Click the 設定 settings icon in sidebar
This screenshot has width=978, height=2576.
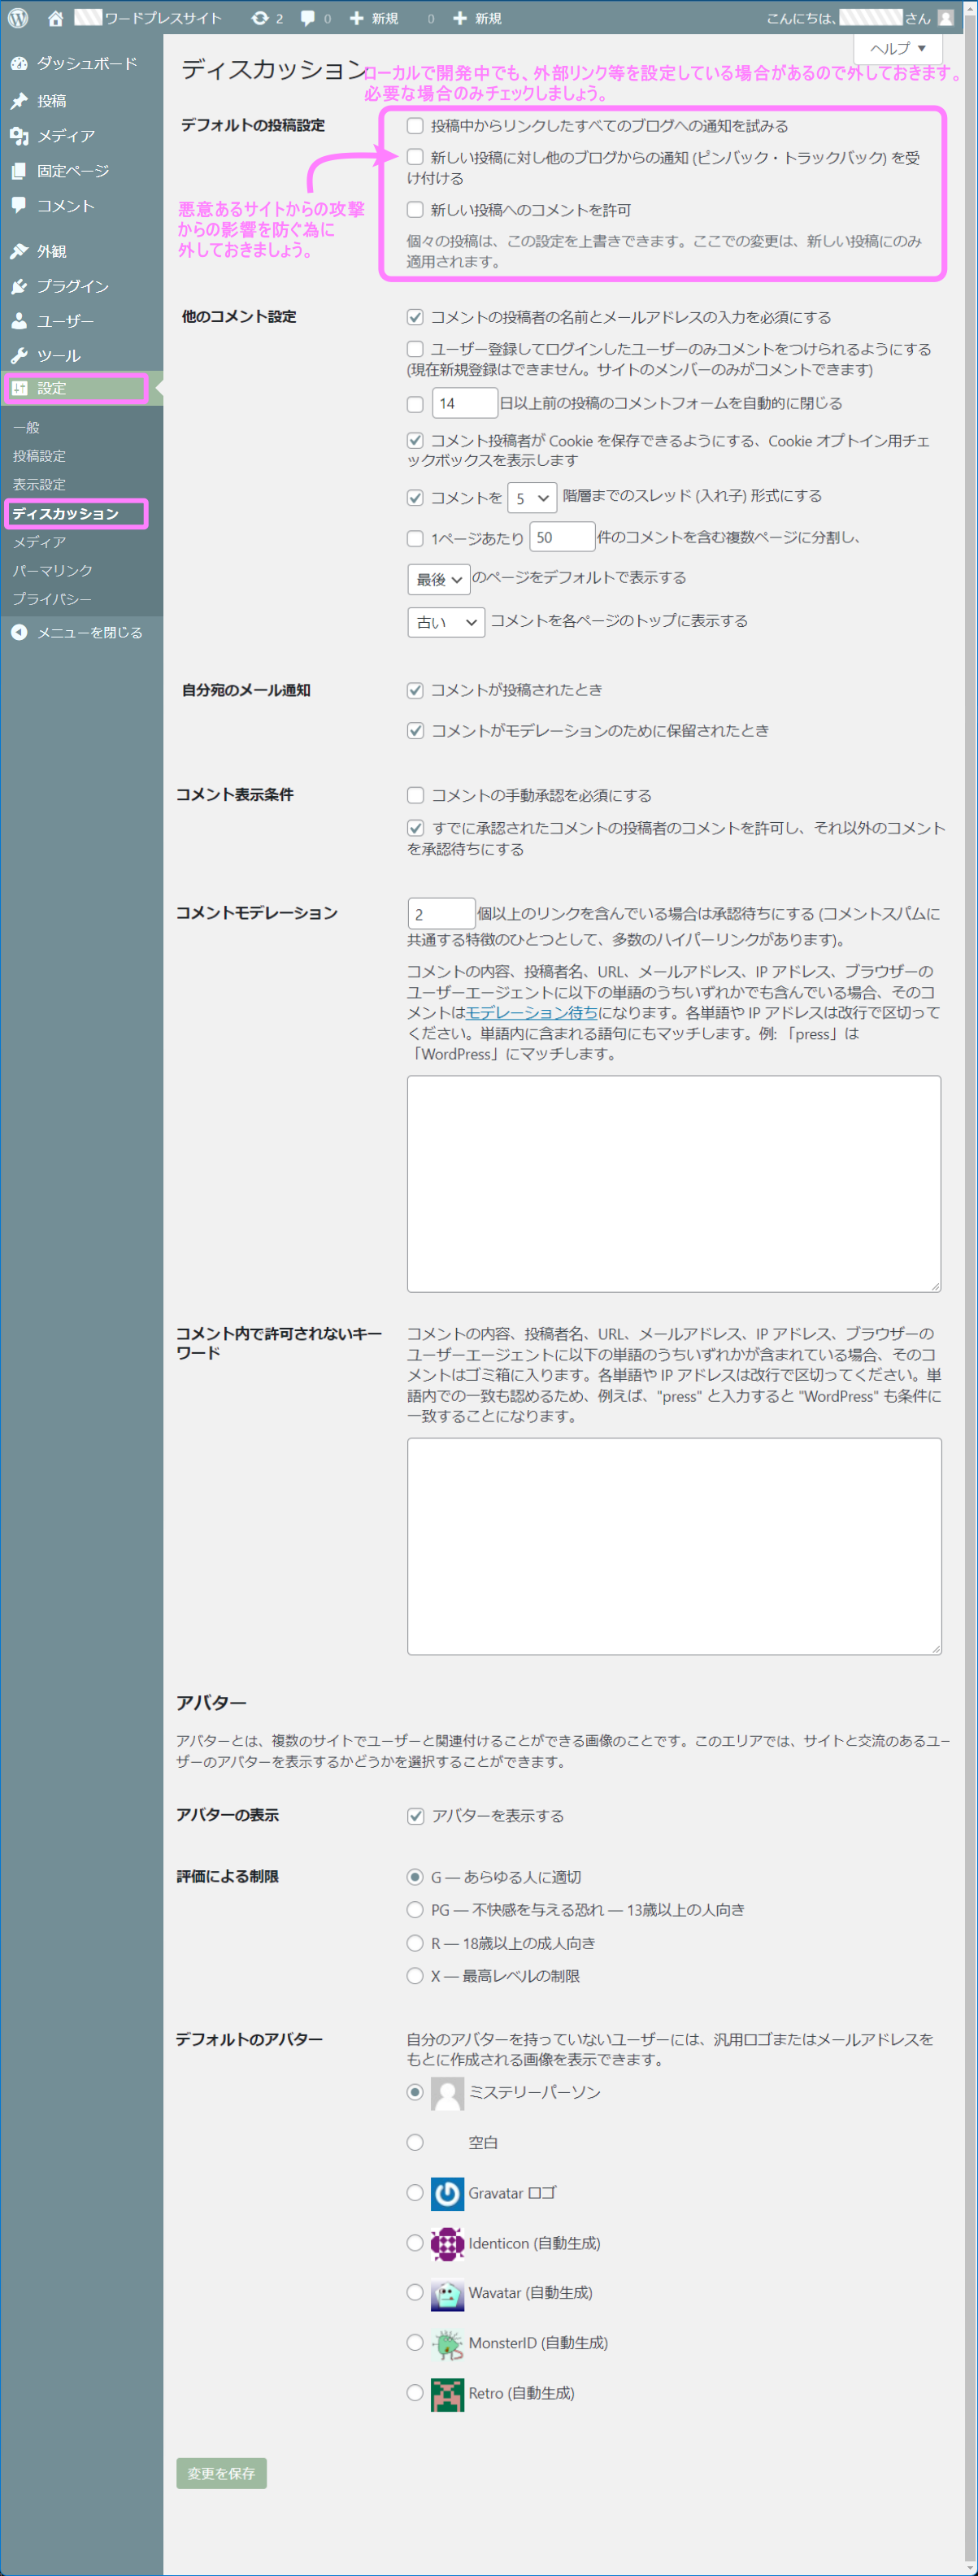pyautogui.click(x=19, y=388)
